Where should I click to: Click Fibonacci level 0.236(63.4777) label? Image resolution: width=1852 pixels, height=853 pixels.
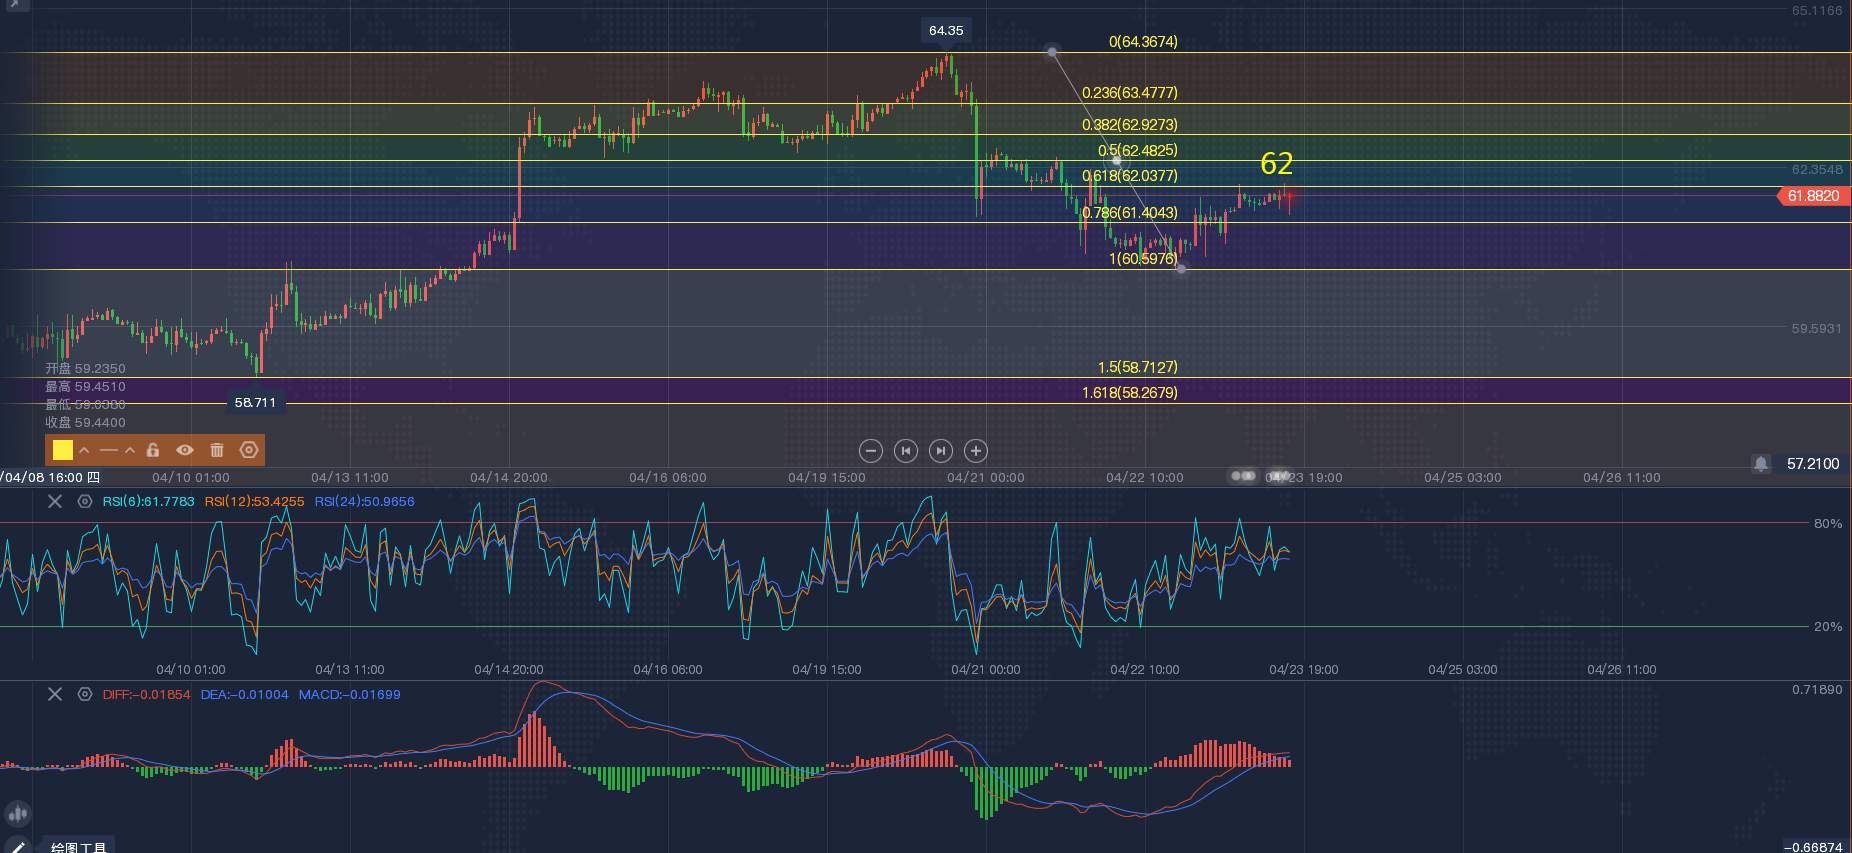pos(1130,93)
